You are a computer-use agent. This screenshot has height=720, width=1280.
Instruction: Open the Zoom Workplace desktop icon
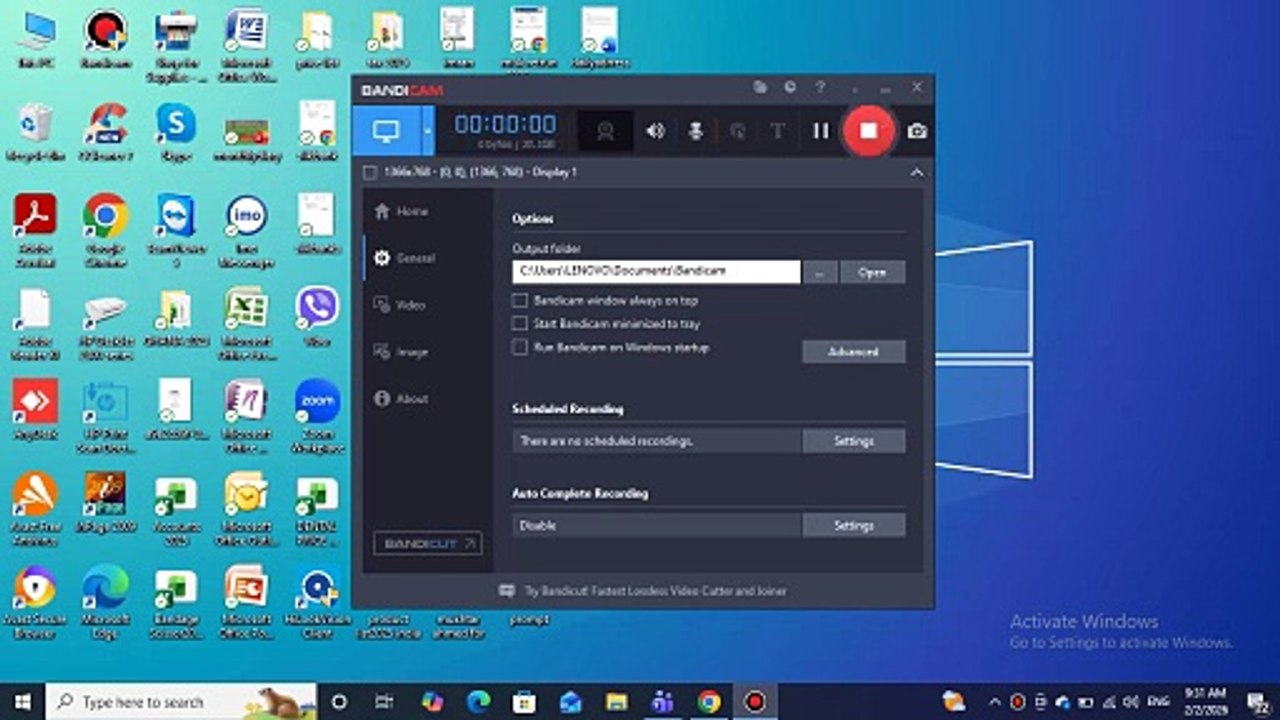pos(317,414)
